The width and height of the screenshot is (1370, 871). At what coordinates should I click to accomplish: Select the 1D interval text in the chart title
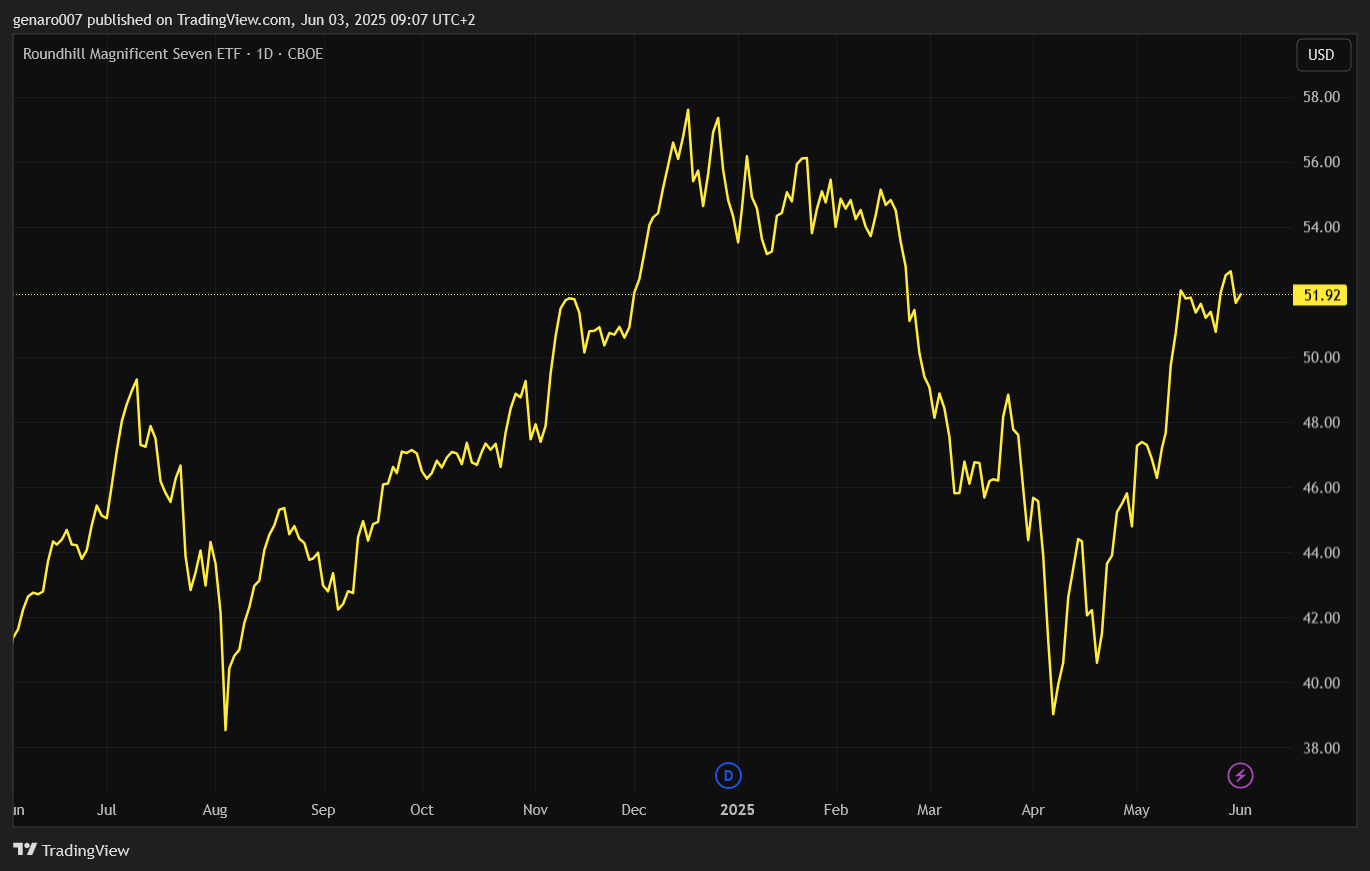coord(265,54)
